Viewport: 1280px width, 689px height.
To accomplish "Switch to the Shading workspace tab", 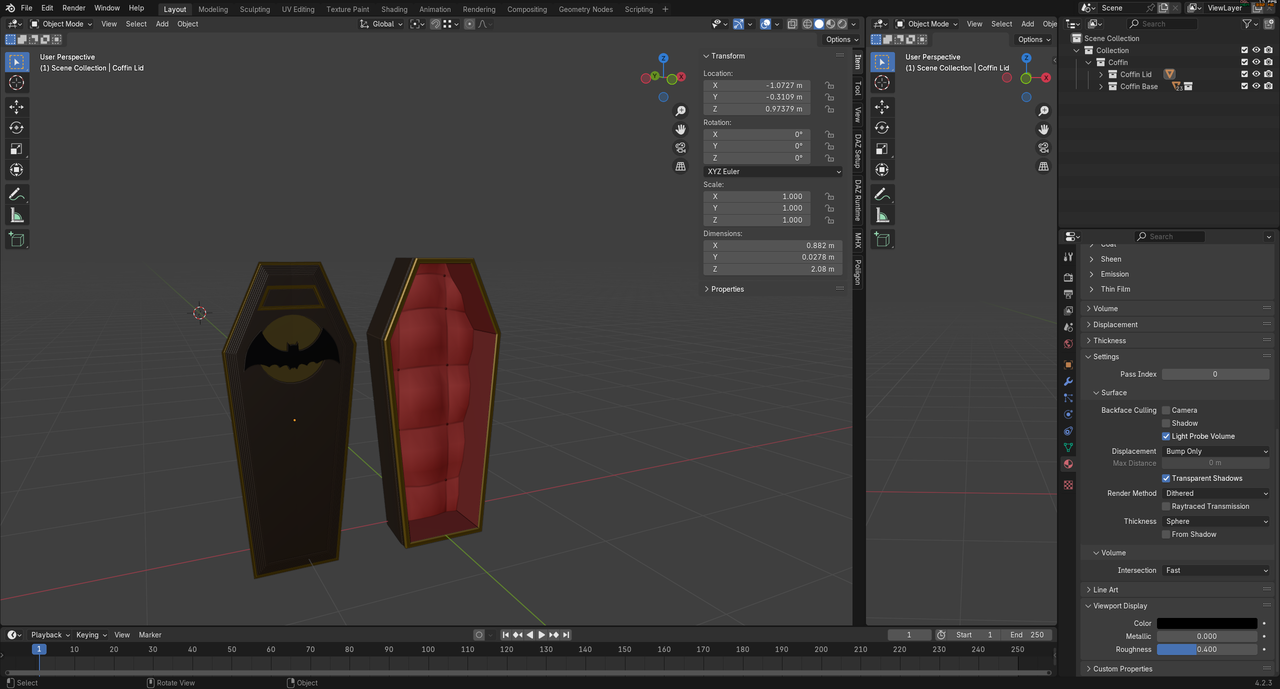I will [394, 9].
